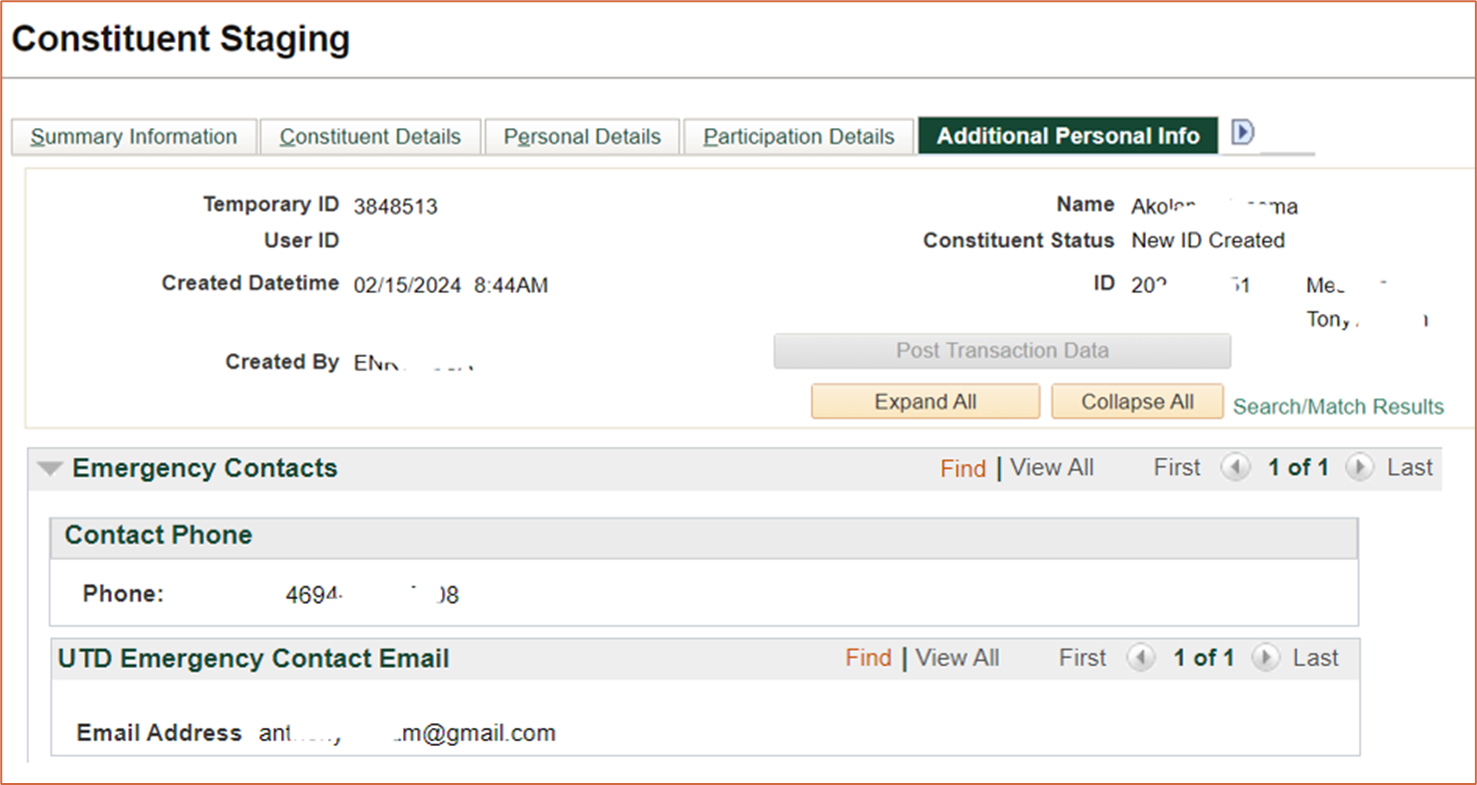Show more tabs with the arrow icon

(1243, 133)
